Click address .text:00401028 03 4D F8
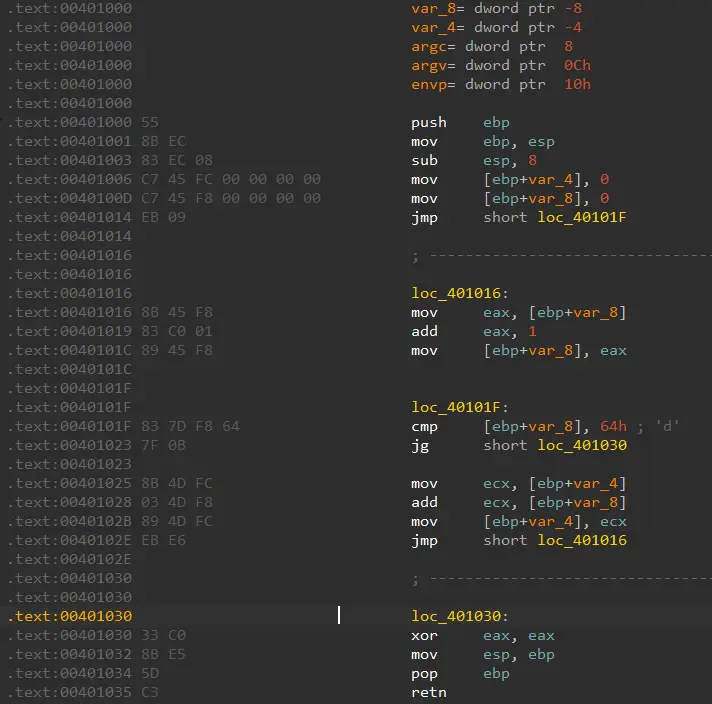The image size is (712, 704). [110, 502]
